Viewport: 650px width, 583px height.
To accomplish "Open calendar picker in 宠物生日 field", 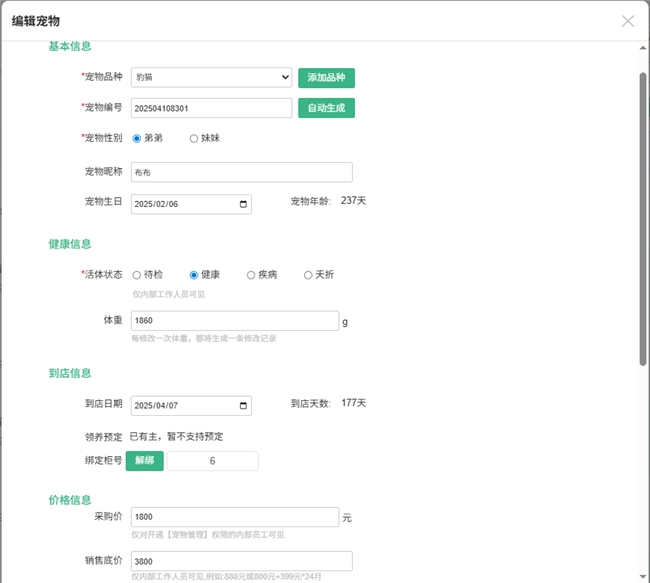I will coord(243,204).
